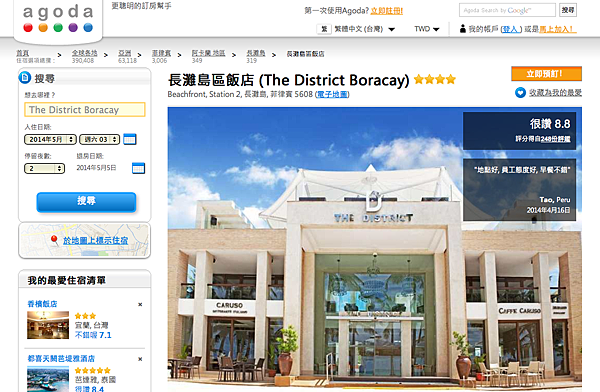Click the 不錯喔 7.1 rating text
The height and width of the screenshot is (392, 600).
pos(93,335)
